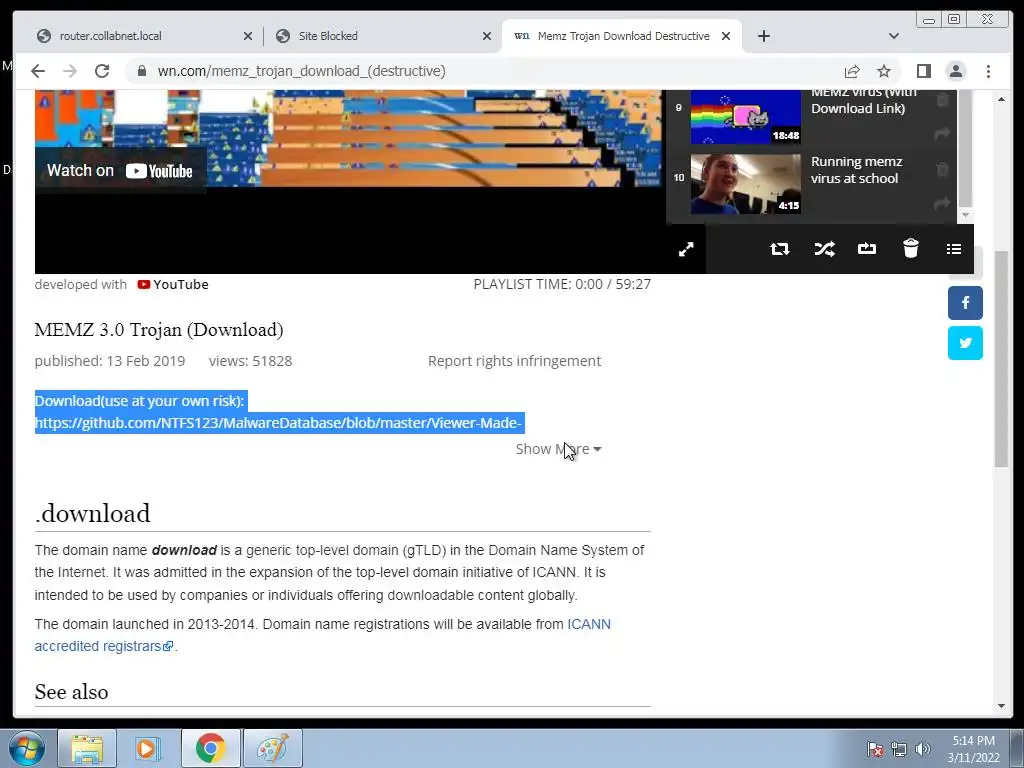
Task: Toggle the repeat-one loop icon
Action: (867, 249)
